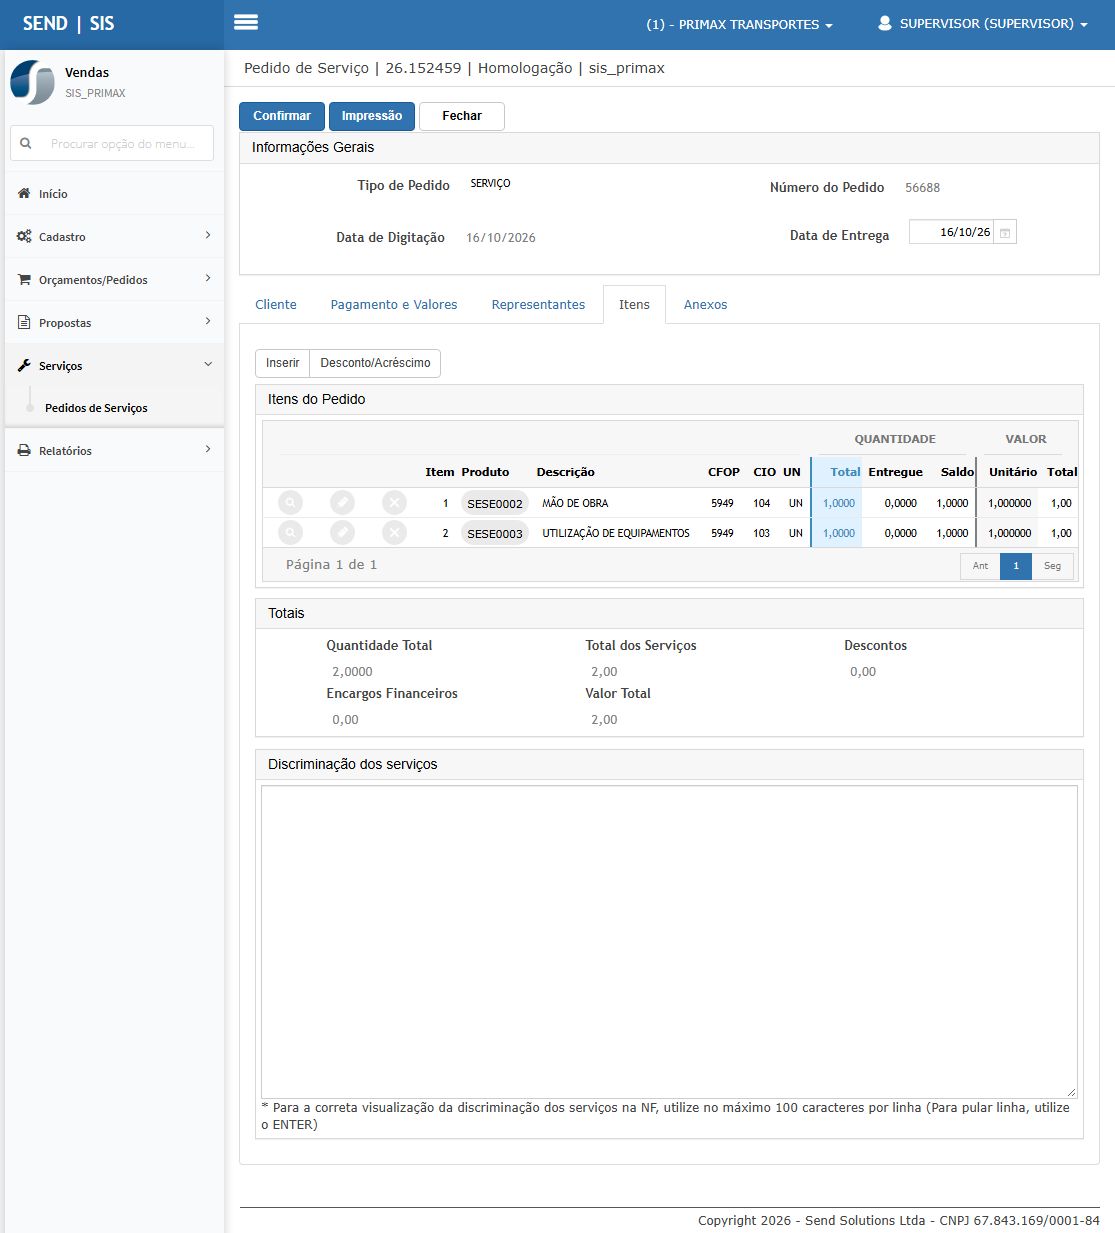The image size is (1115, 1233).
Task: Click the document icon beside Propostas
Action: (24, 323)
